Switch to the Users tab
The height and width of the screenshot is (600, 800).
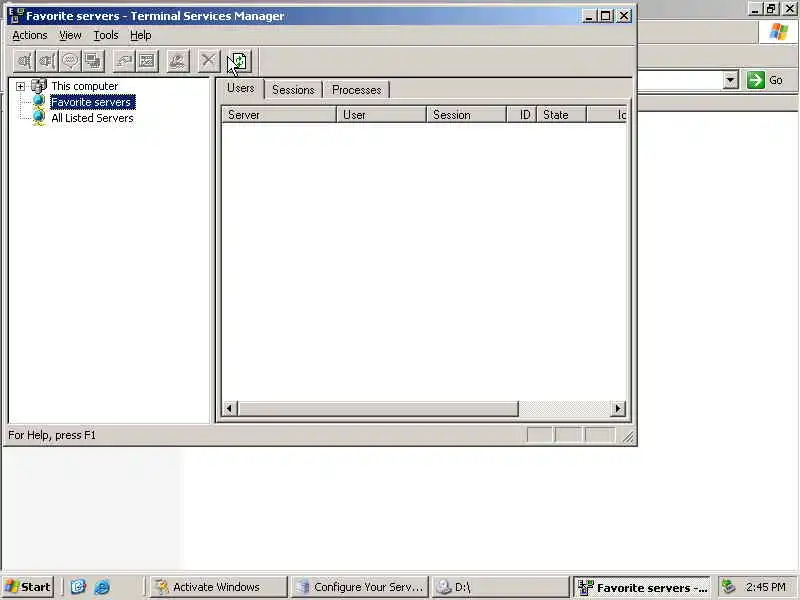click(241, 88)
